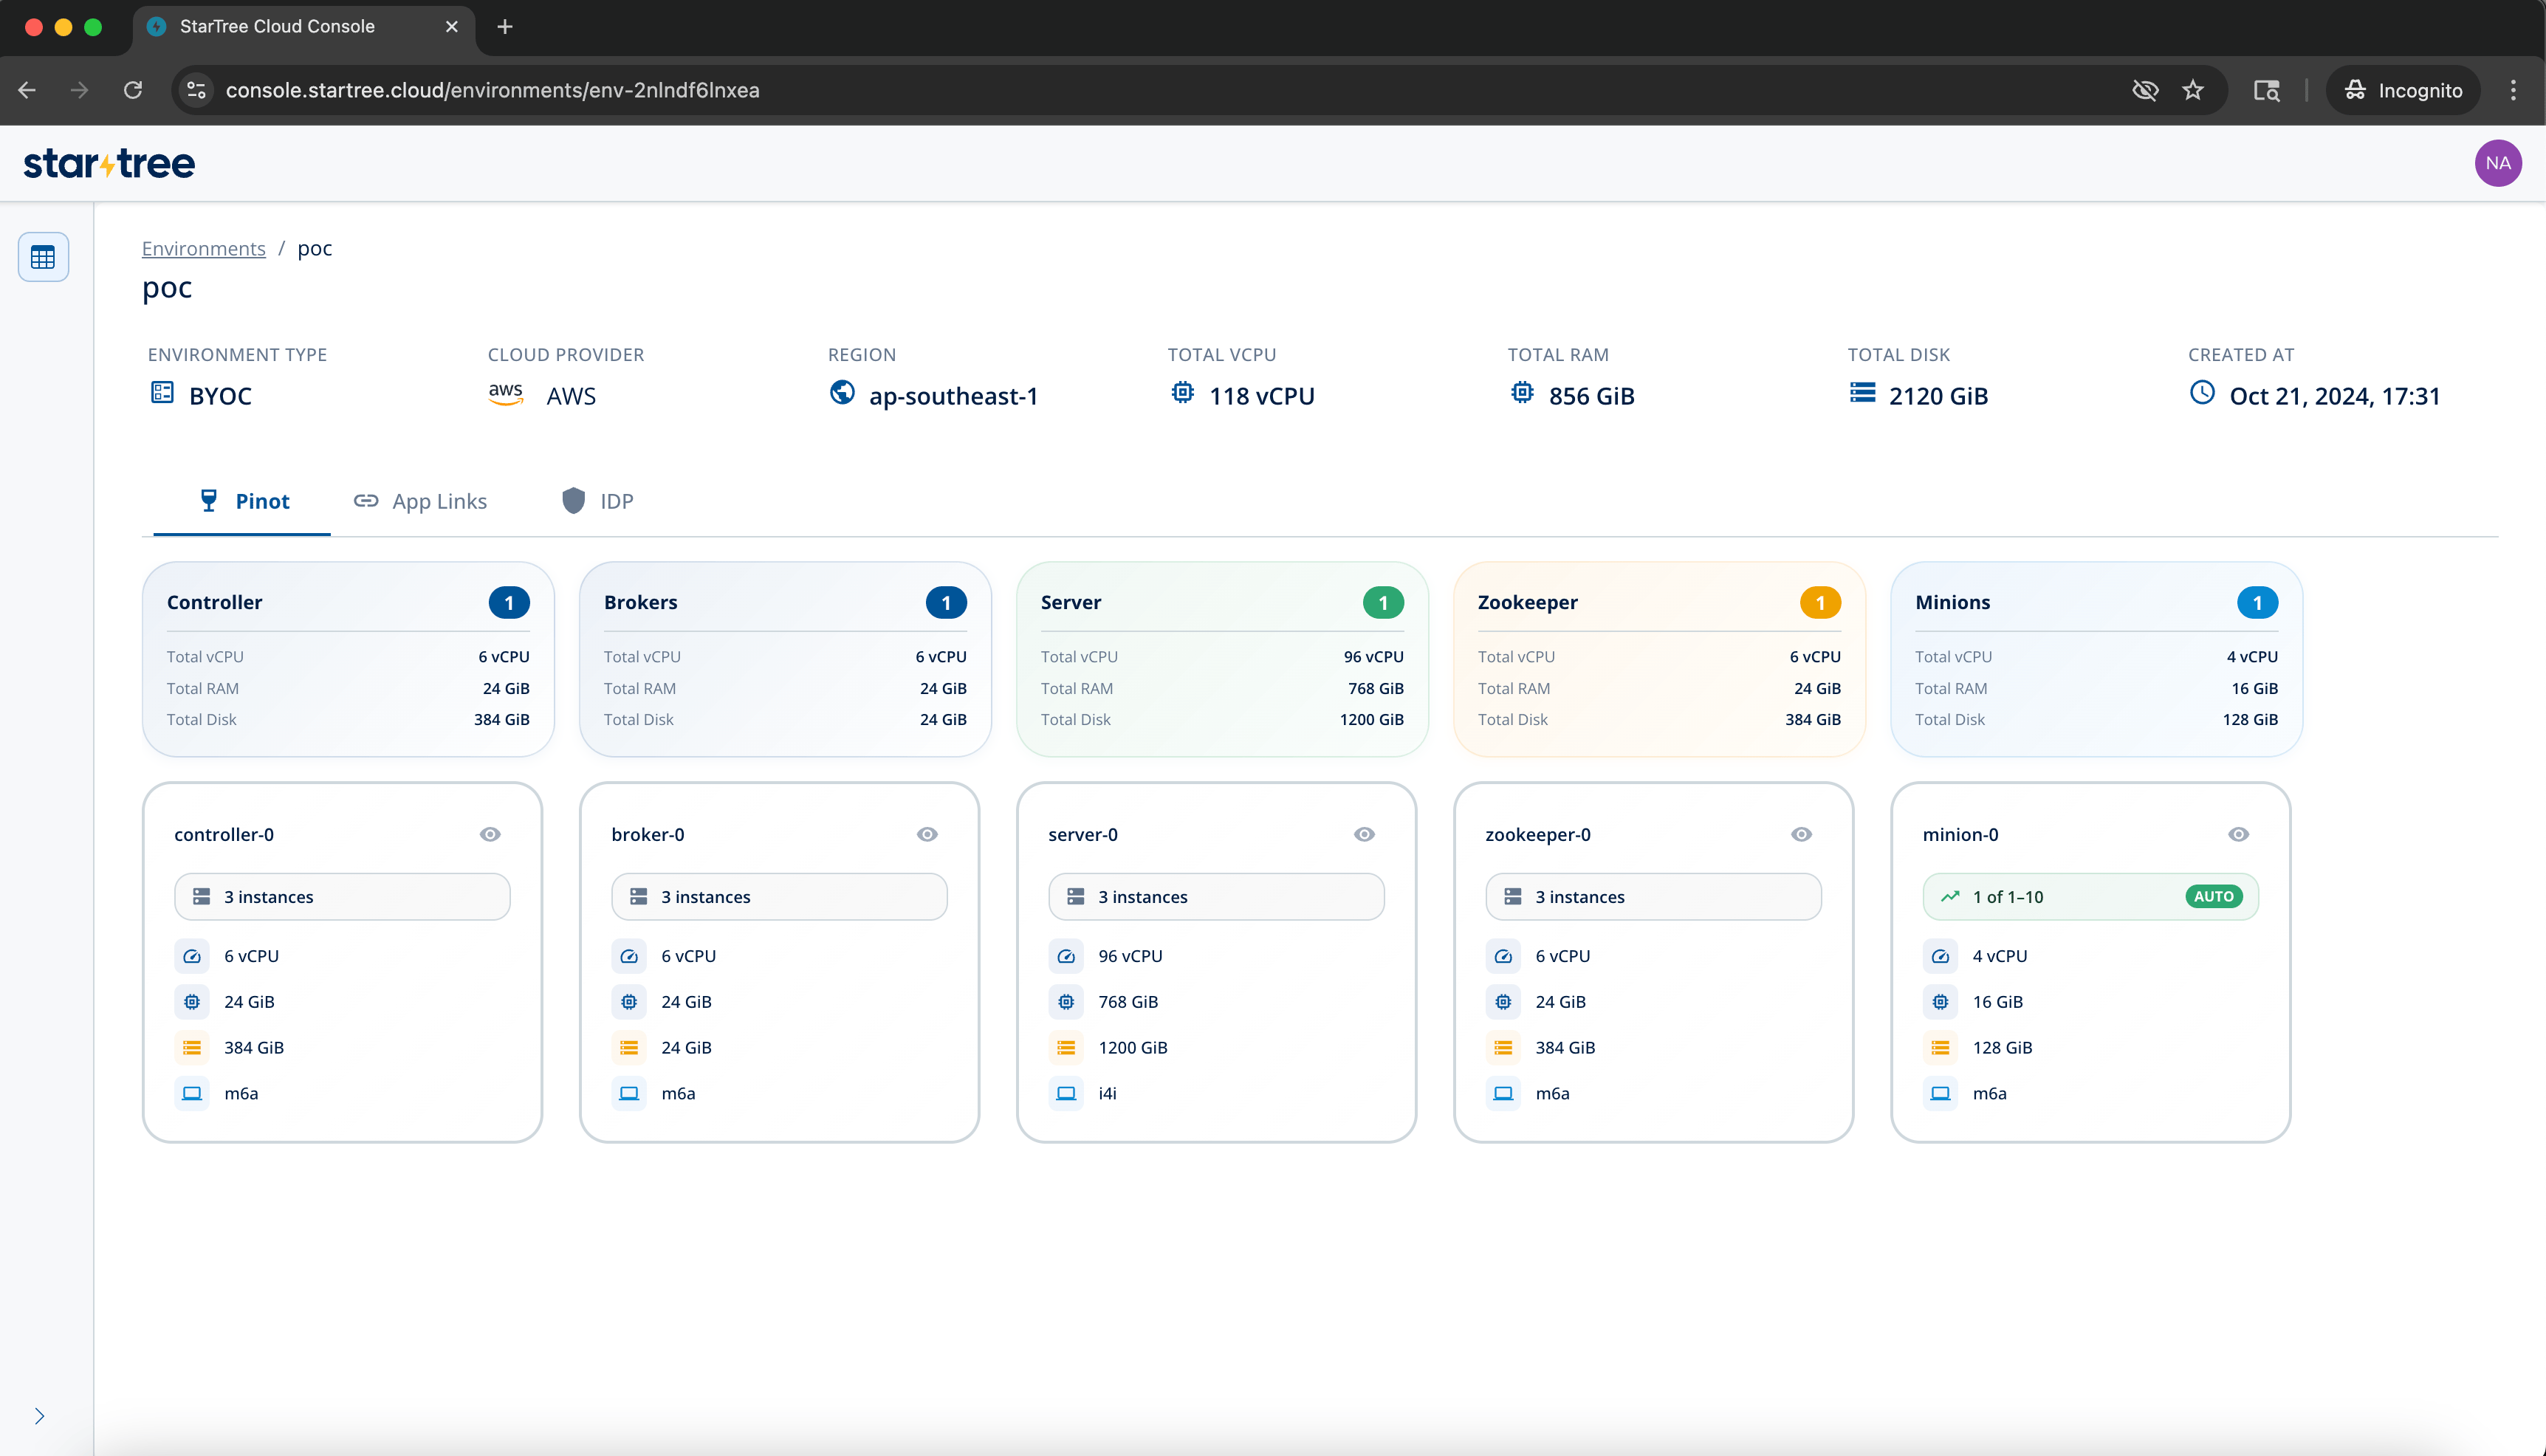The image size is (2546, 1456).
Task: Toggle visibility eye on server-0 card
Action: (1364, 834)
